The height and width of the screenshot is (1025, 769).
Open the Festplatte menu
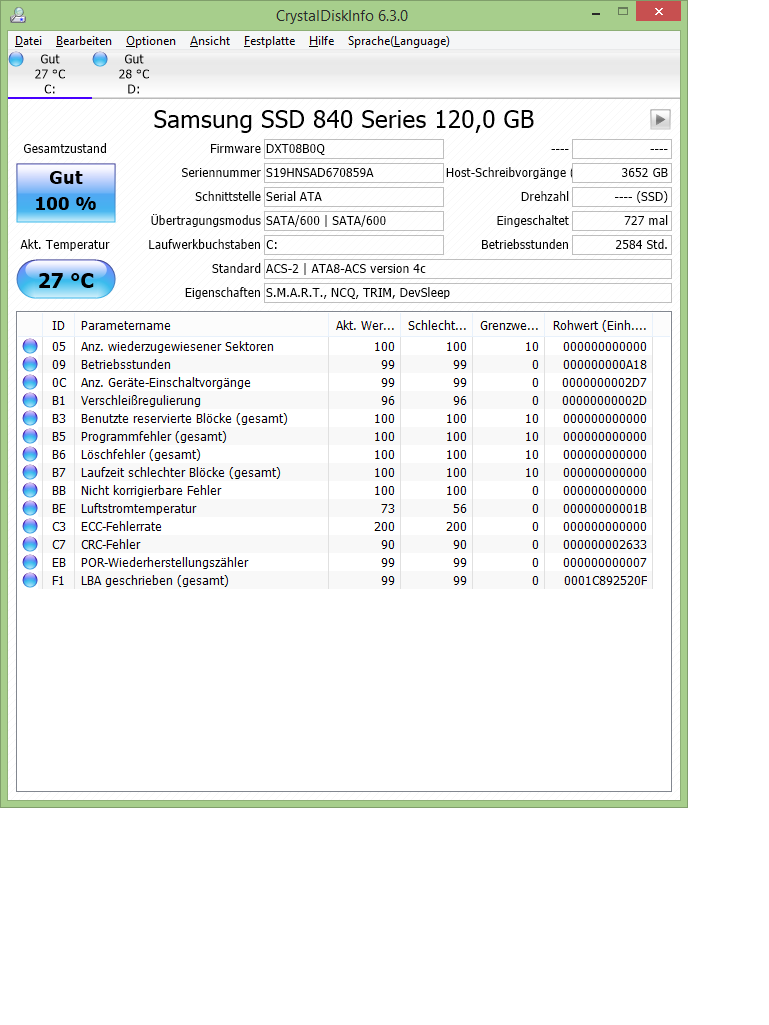click(269, 41)
